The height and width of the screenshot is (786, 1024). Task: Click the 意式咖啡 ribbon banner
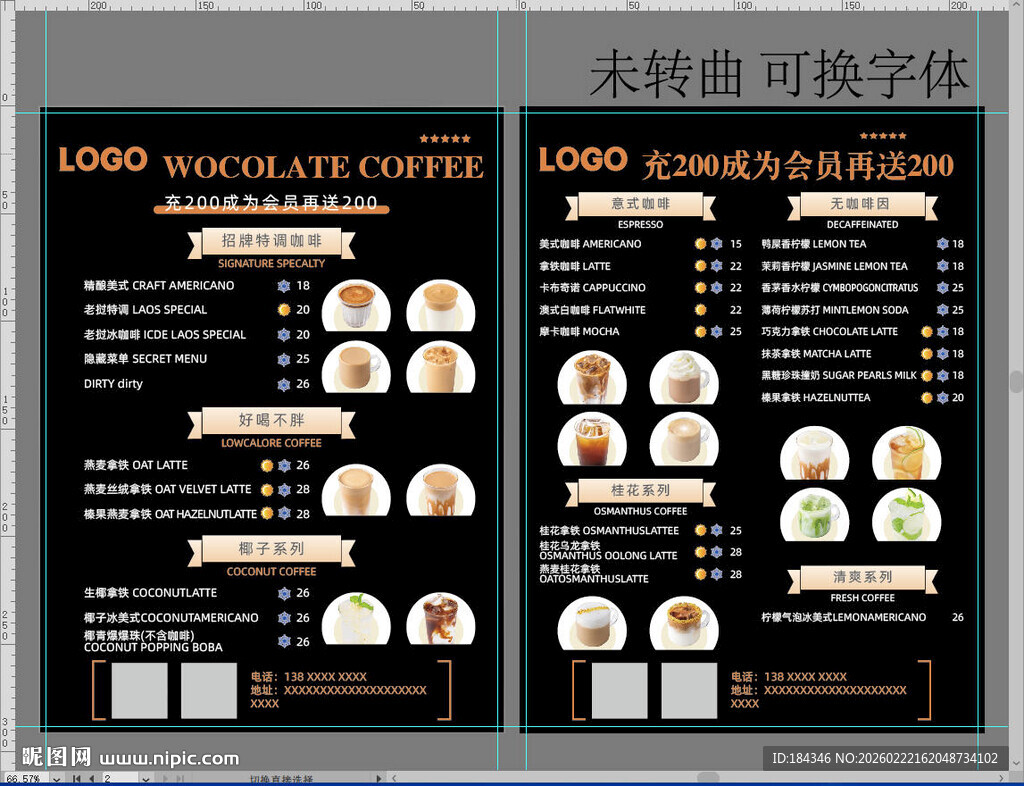[x=641, y=204]
